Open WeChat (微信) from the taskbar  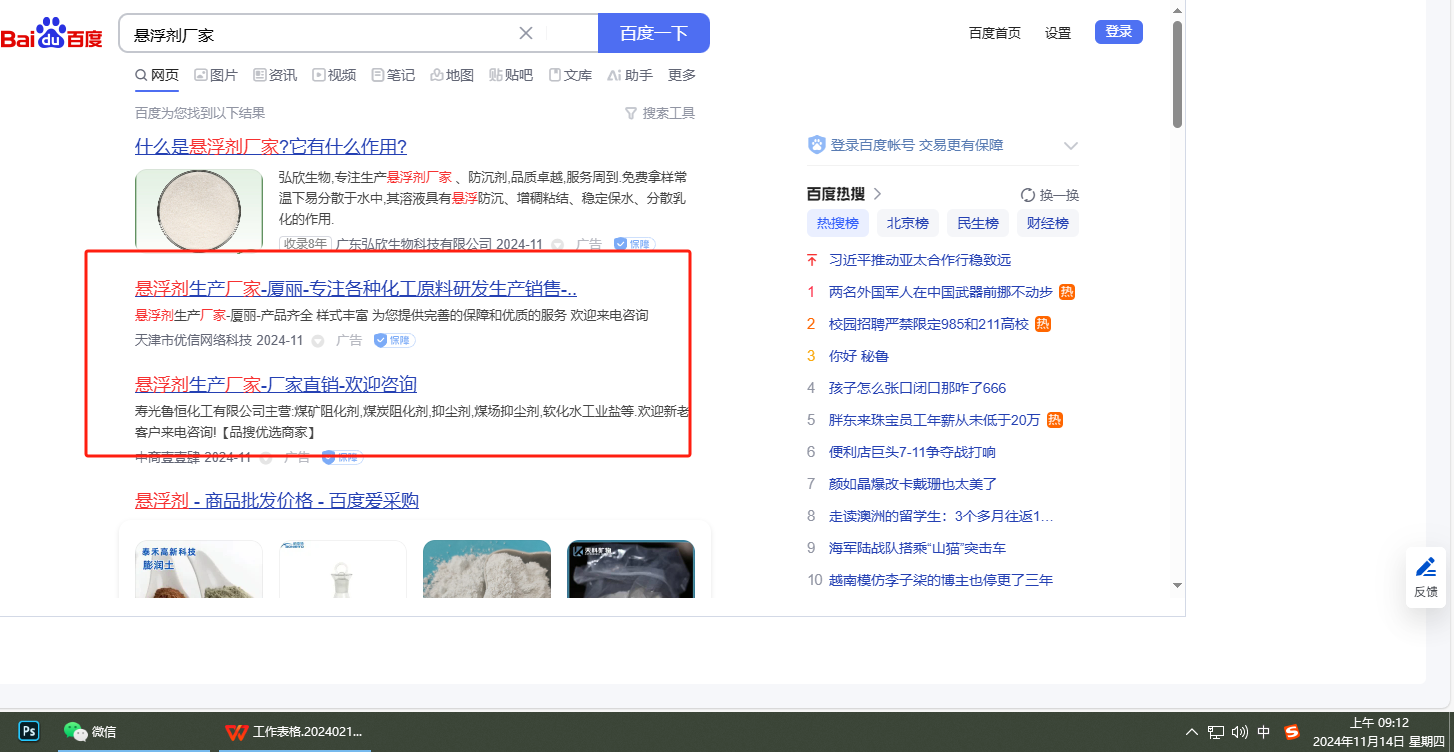[x=91, y=731]
